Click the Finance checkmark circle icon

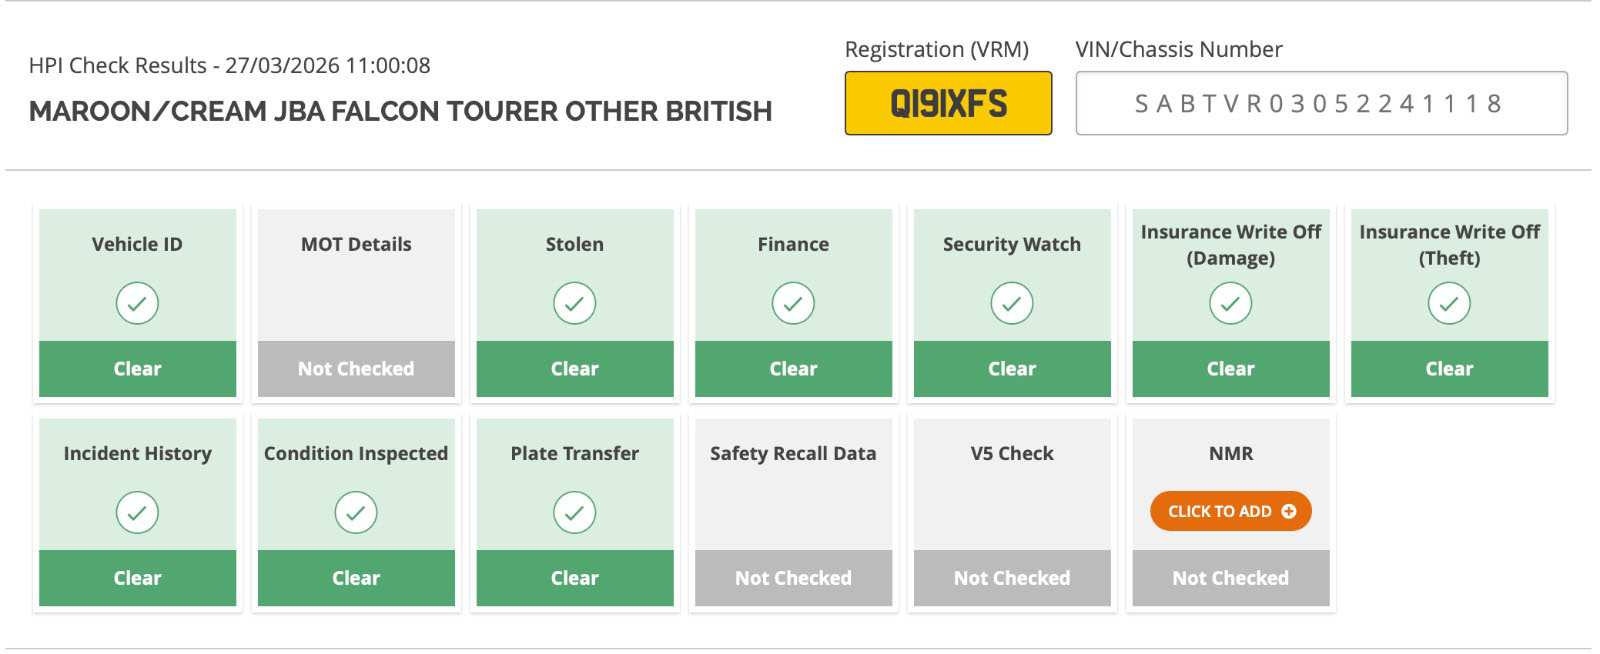pos(793,303)
